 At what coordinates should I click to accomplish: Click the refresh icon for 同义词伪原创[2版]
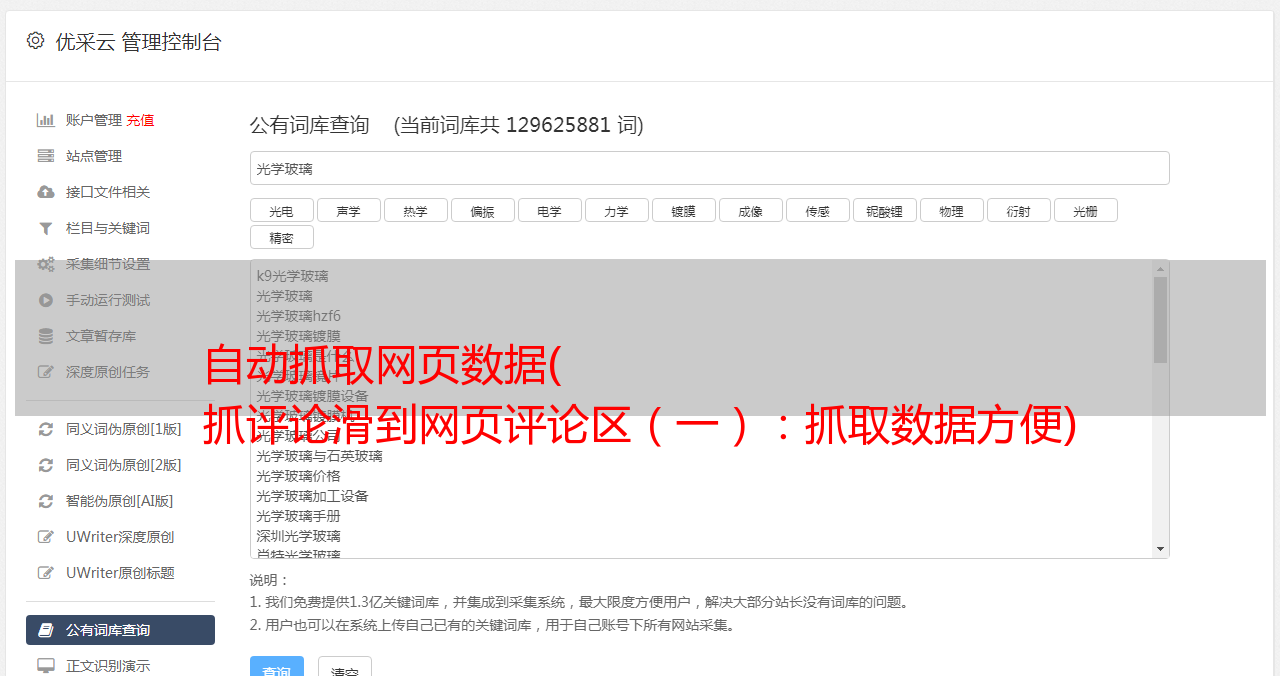(x=46, y=465)
